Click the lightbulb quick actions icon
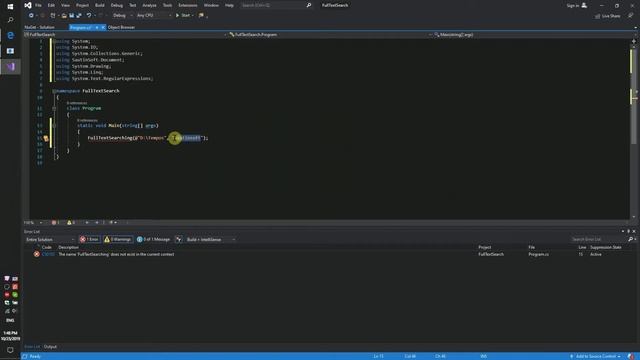Screen dimensions: 640x360 tap(46, 139)
